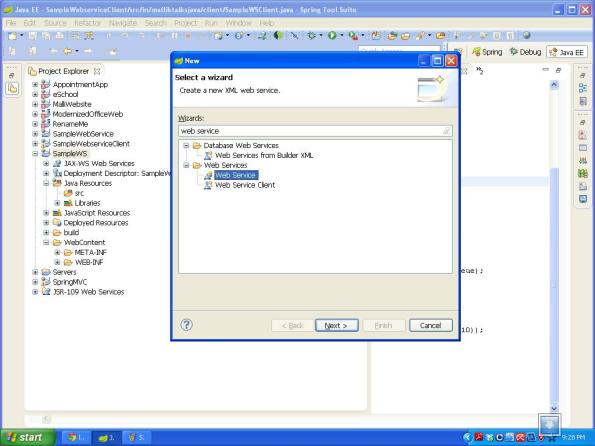Open the Back arrow history dropdown
595x446 pixels.
77,51
